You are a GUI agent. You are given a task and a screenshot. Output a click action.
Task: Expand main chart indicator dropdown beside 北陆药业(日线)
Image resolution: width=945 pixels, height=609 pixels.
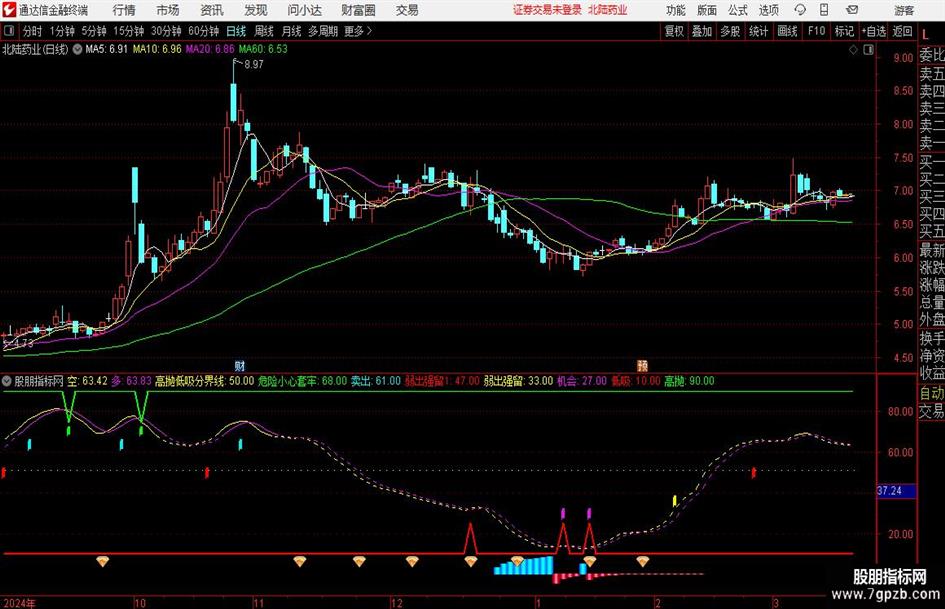click(x=78, y=49)
